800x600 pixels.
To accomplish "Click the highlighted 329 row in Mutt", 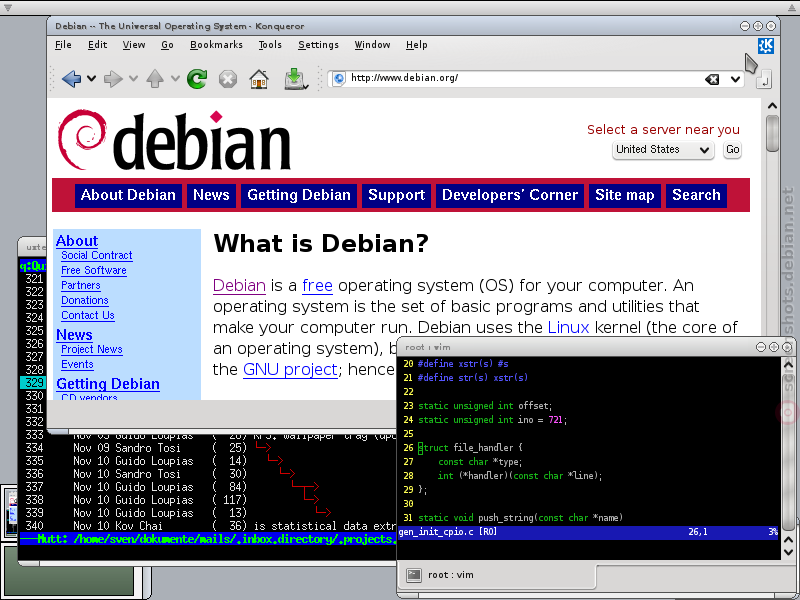I will (33, 383).
